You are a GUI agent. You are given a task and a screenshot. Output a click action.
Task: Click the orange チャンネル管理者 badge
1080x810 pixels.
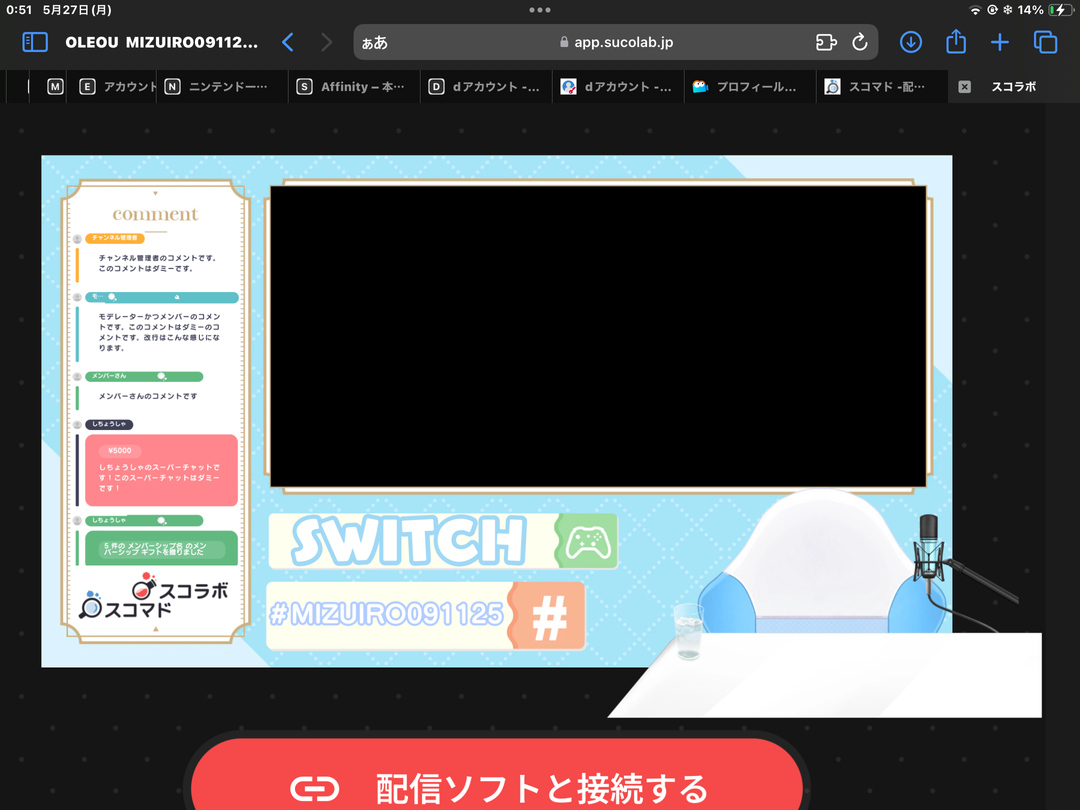coord(114,238)
